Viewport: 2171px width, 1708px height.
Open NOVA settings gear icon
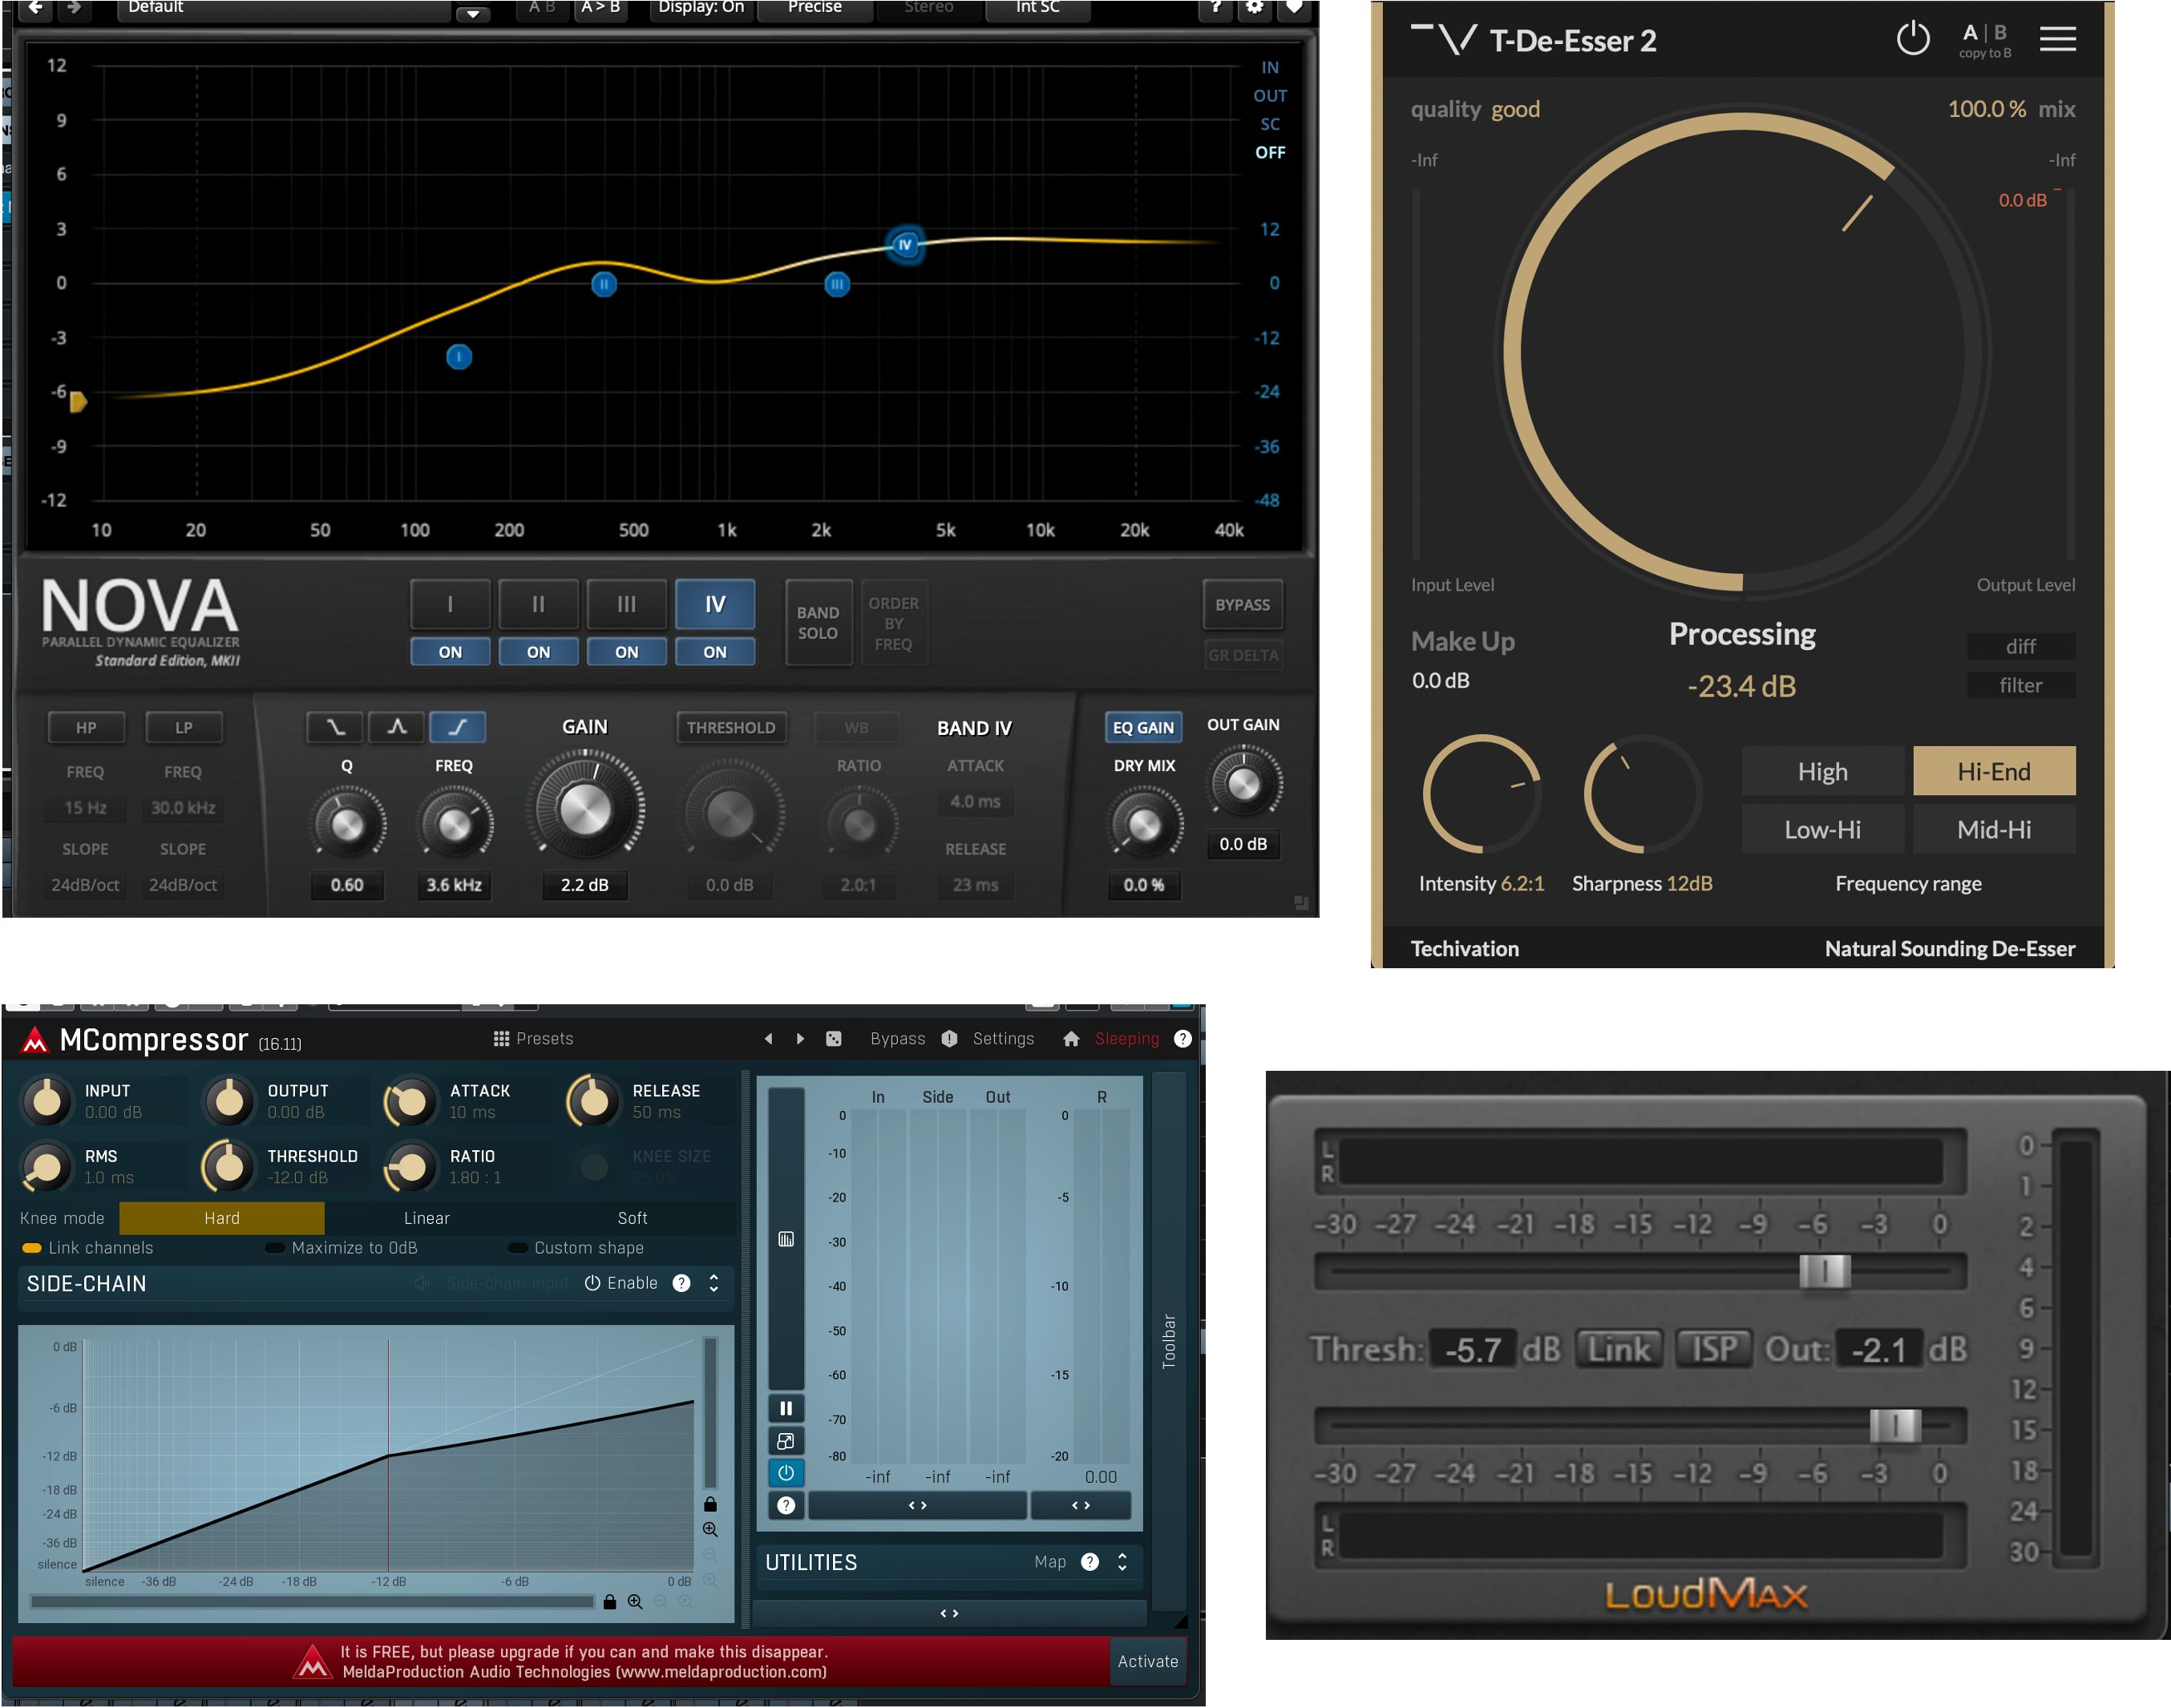tap(1254, 7)
